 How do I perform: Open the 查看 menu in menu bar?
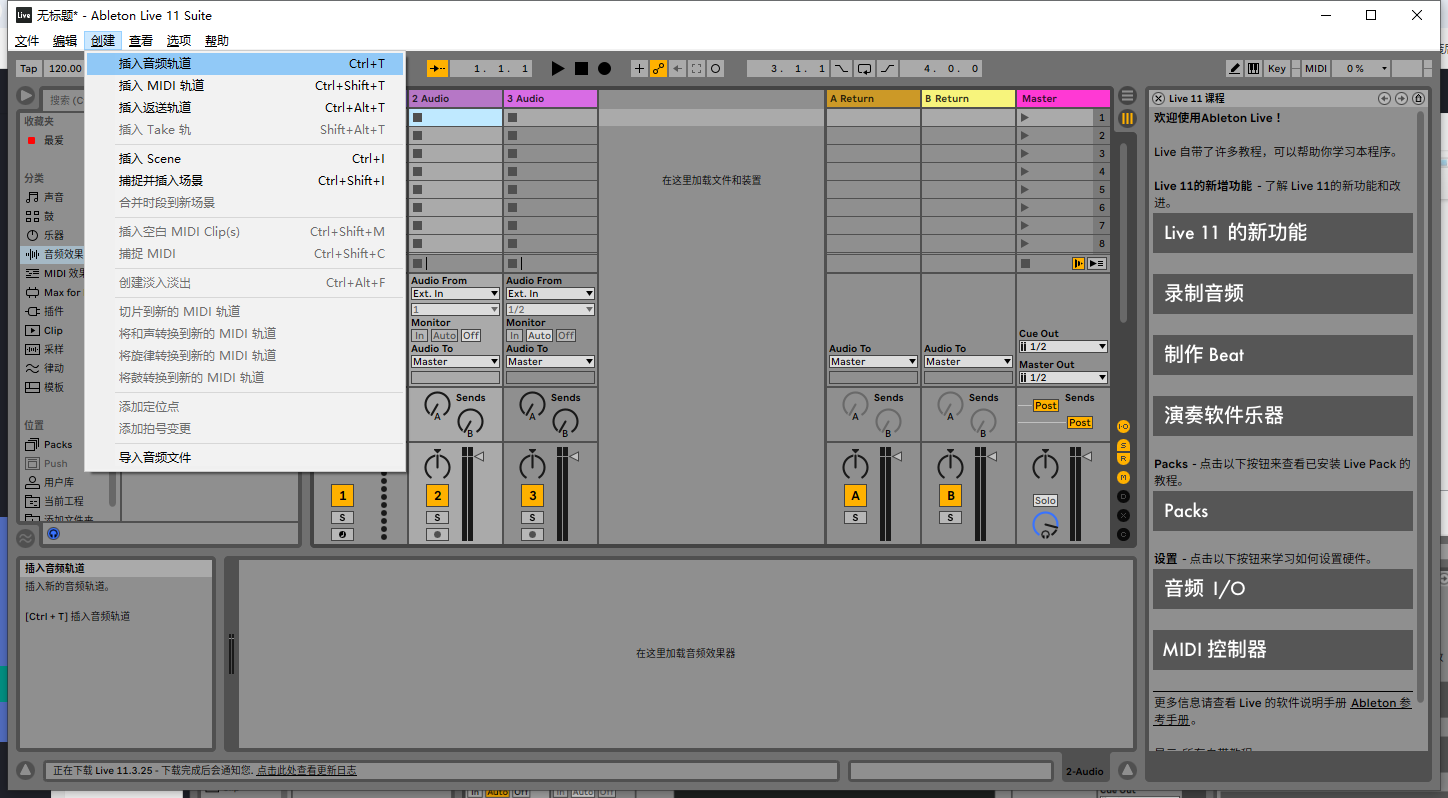coord(141,41)
